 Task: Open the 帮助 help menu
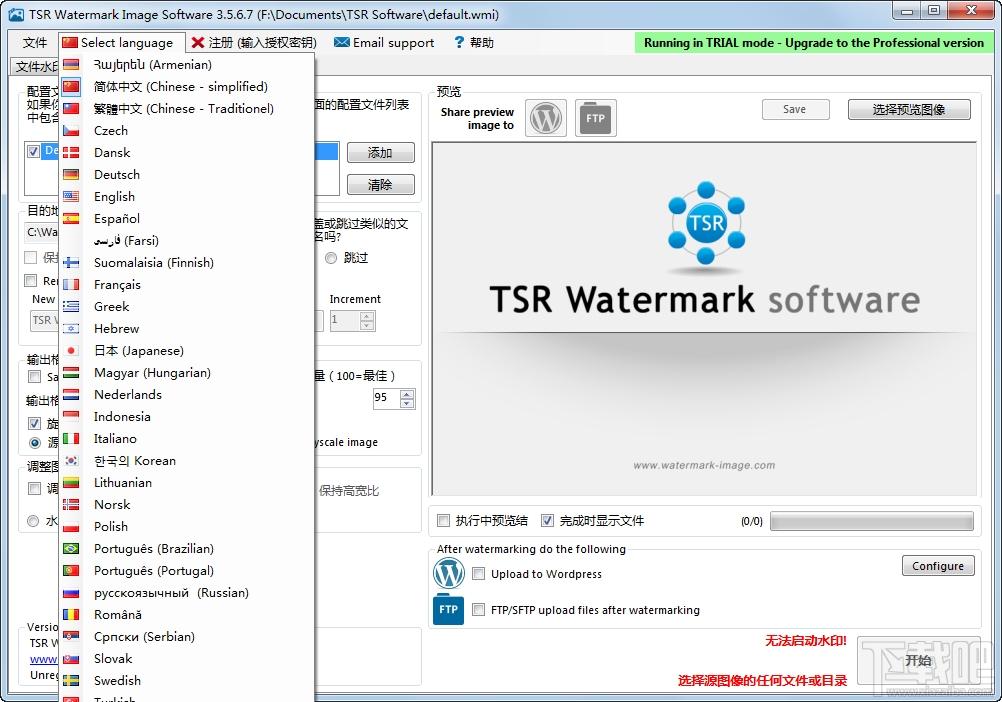[x=474, y=43]
